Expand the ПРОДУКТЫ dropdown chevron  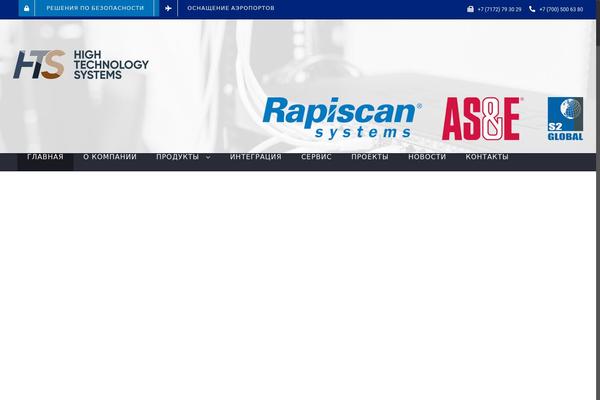point(208,157)
